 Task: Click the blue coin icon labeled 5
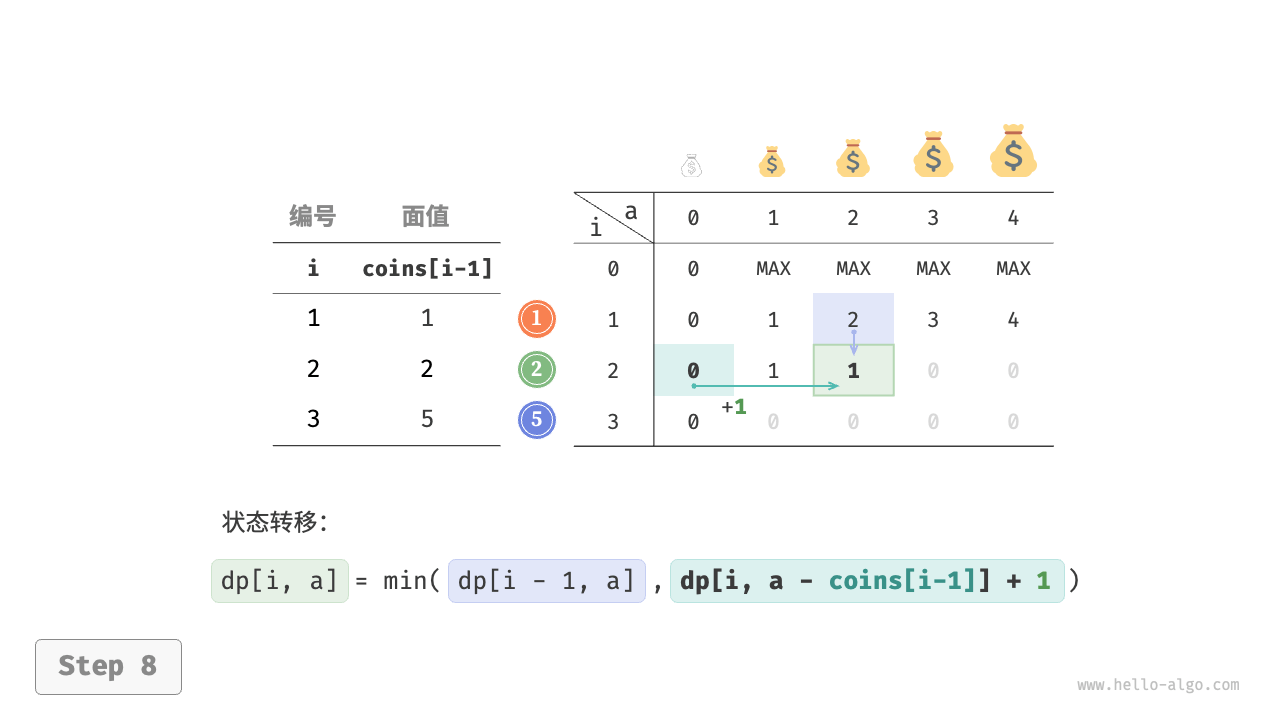[537, 420]
